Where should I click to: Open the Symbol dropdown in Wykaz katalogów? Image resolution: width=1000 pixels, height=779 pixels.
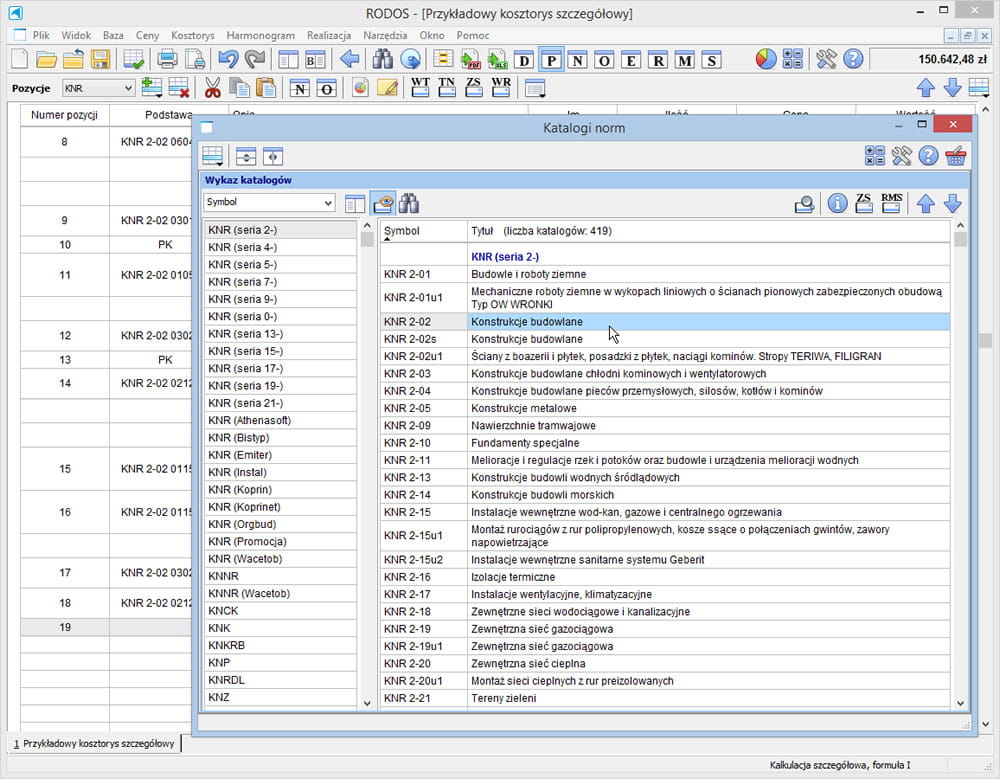(269, 202)
